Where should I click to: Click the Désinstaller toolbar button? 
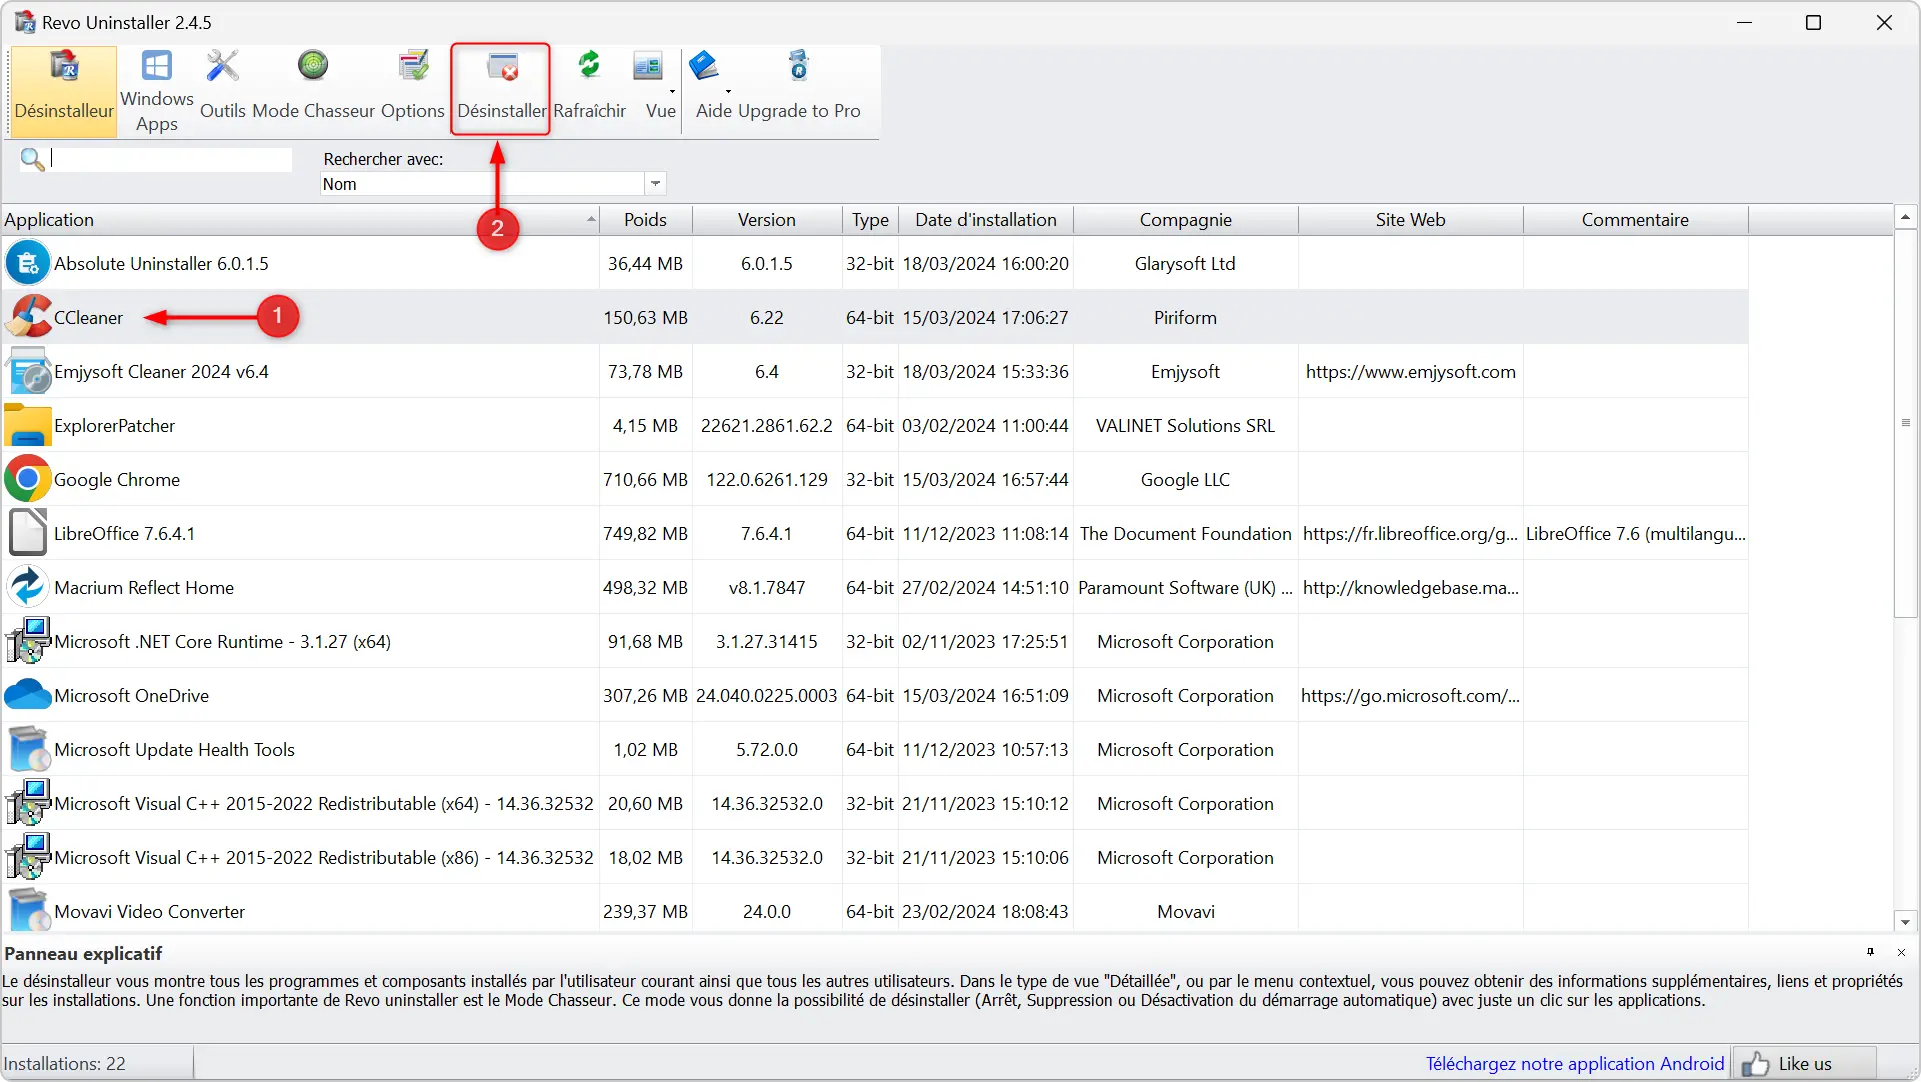coord(501,88)
